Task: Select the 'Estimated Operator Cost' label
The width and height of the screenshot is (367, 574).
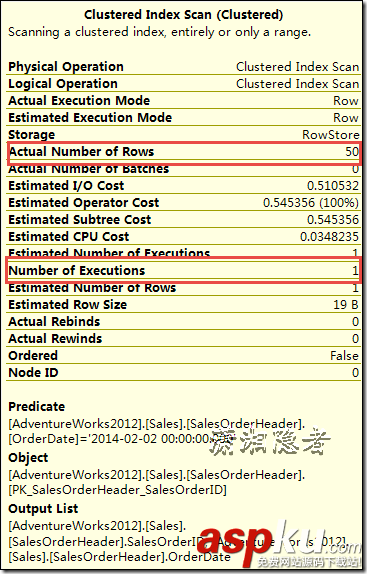Action: (x=84, y=202)
